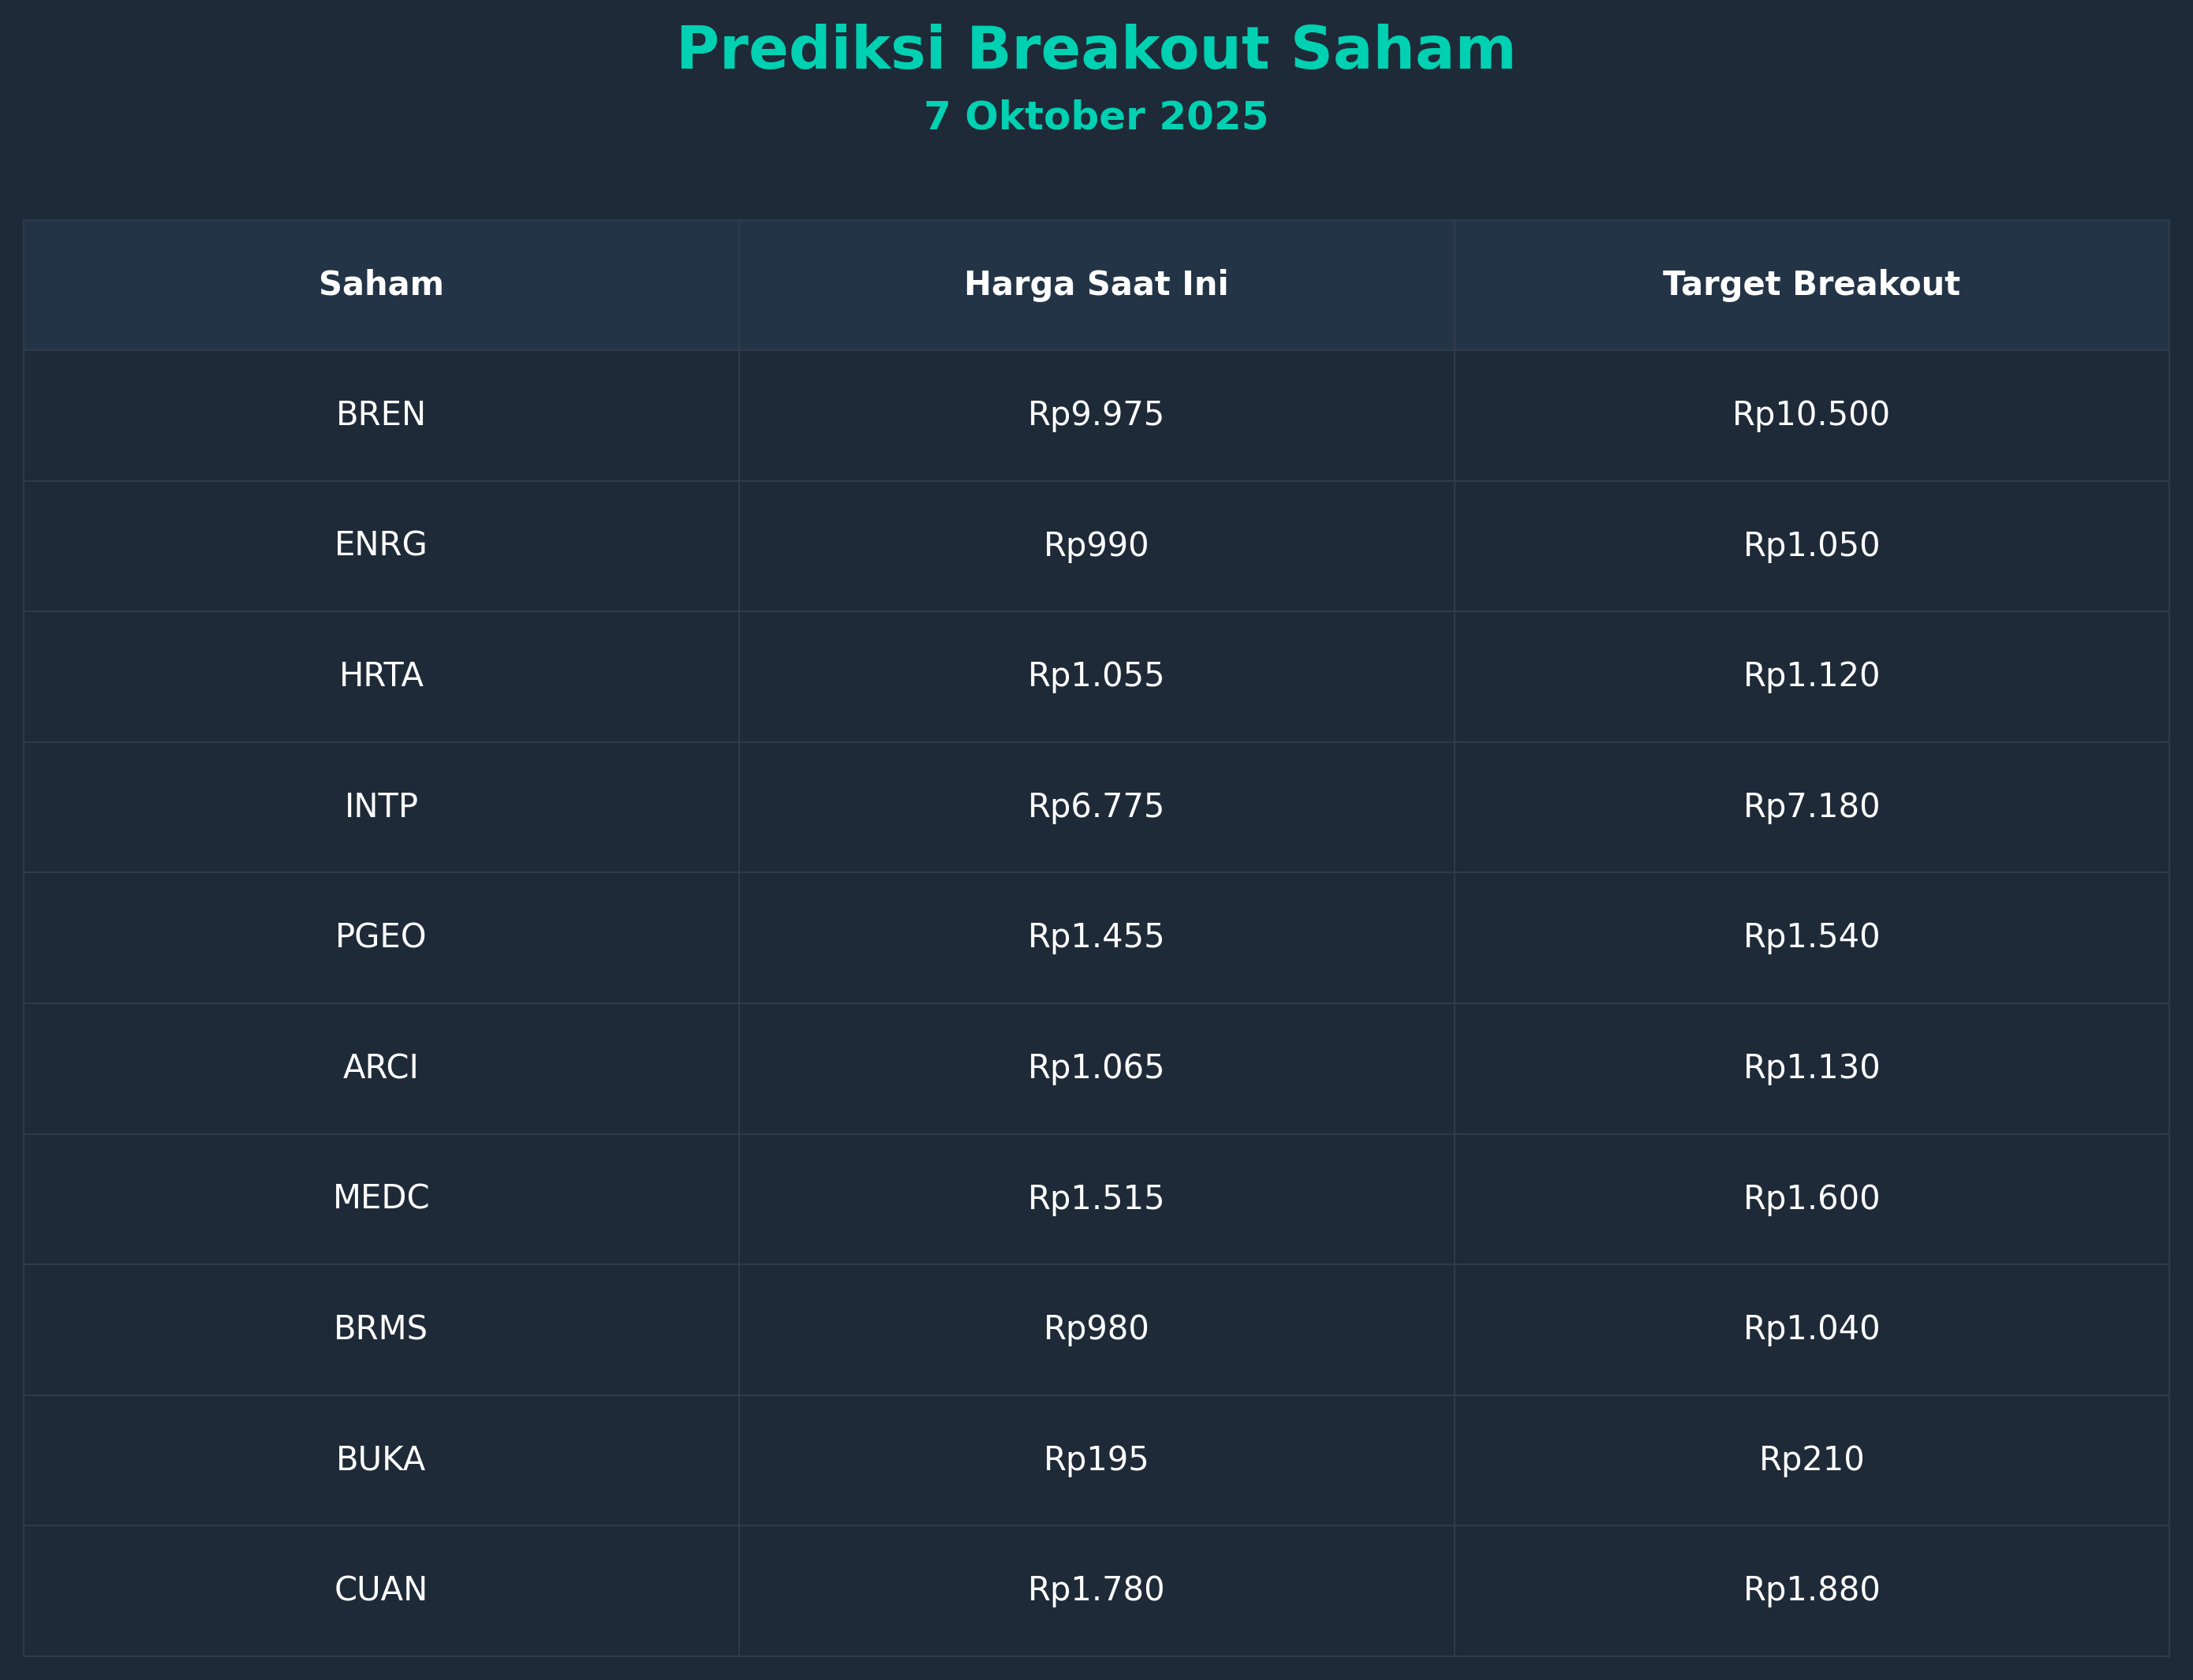Select MEDC's target price Rp1.600
The height and width of the screenshot is (1680, 2193).
click(x=1811, y=1198)
